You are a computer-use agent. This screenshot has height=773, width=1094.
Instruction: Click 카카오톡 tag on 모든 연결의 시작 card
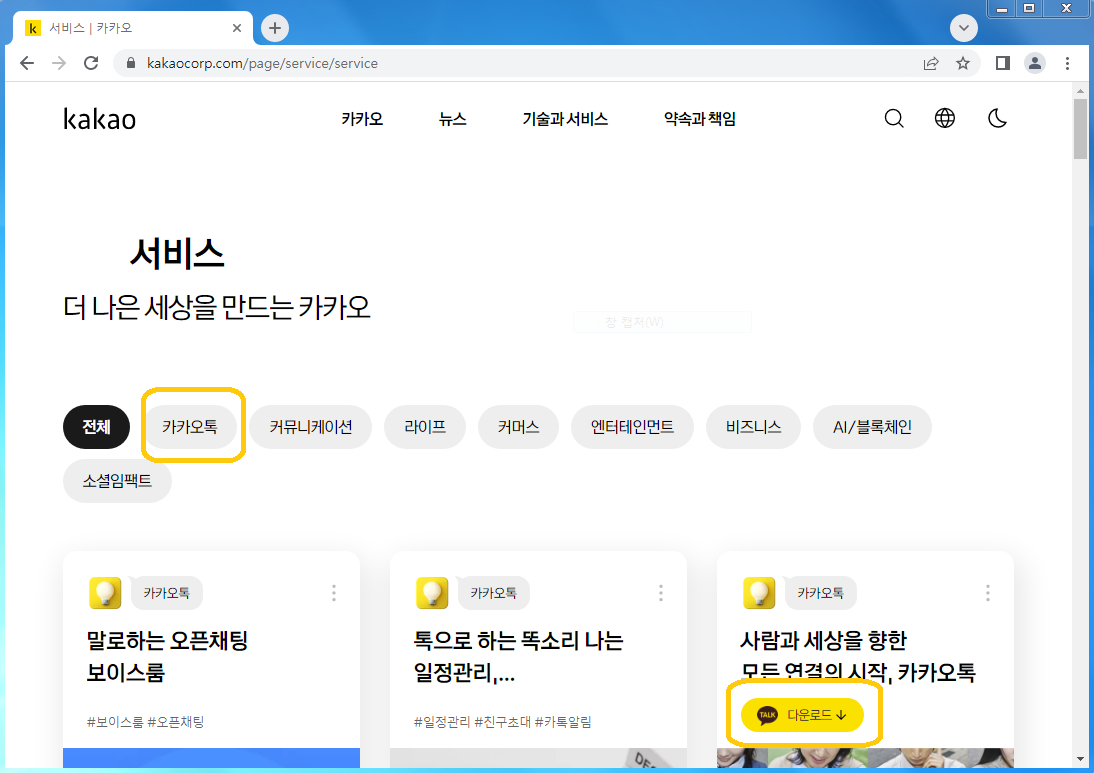820,593
